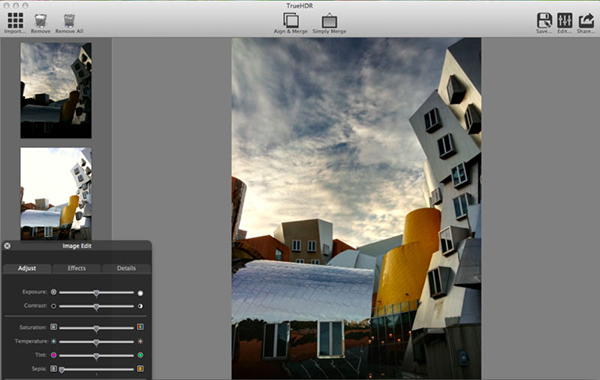Switch to the Adjust tab
The height and width of the screenshot is (380, 600).
[x=27, y=268]
